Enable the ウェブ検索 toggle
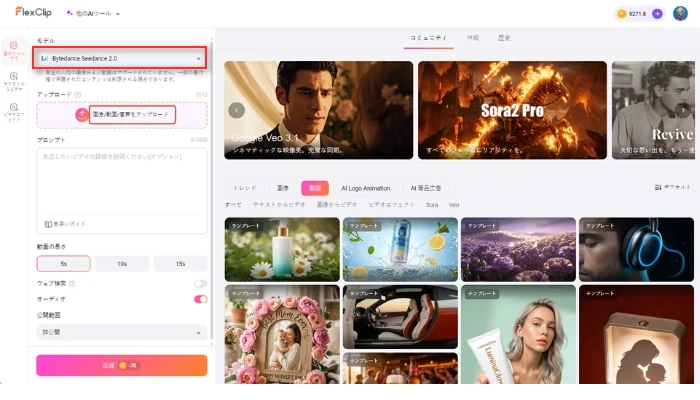 pos(200,283)
